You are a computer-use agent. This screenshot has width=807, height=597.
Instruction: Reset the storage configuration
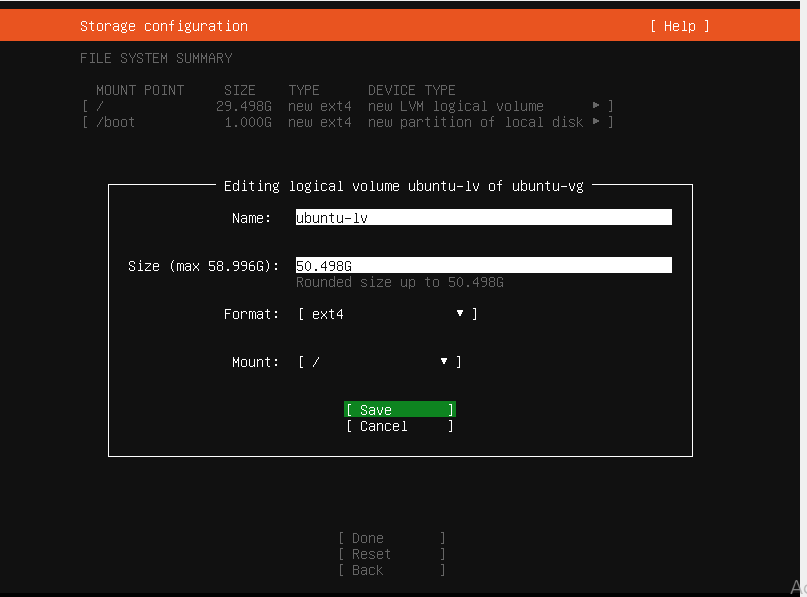pyautogui.click(x=391, y=554)
